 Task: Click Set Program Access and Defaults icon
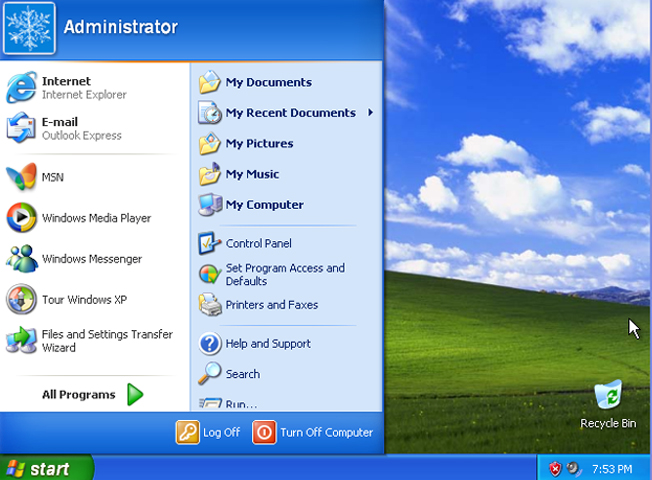point(209,274)
